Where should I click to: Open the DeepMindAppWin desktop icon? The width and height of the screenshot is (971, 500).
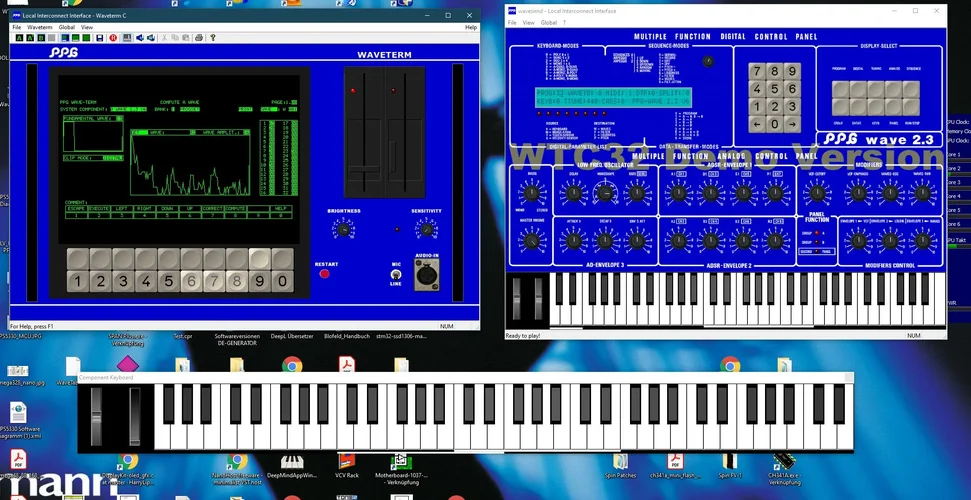point(292,468)
